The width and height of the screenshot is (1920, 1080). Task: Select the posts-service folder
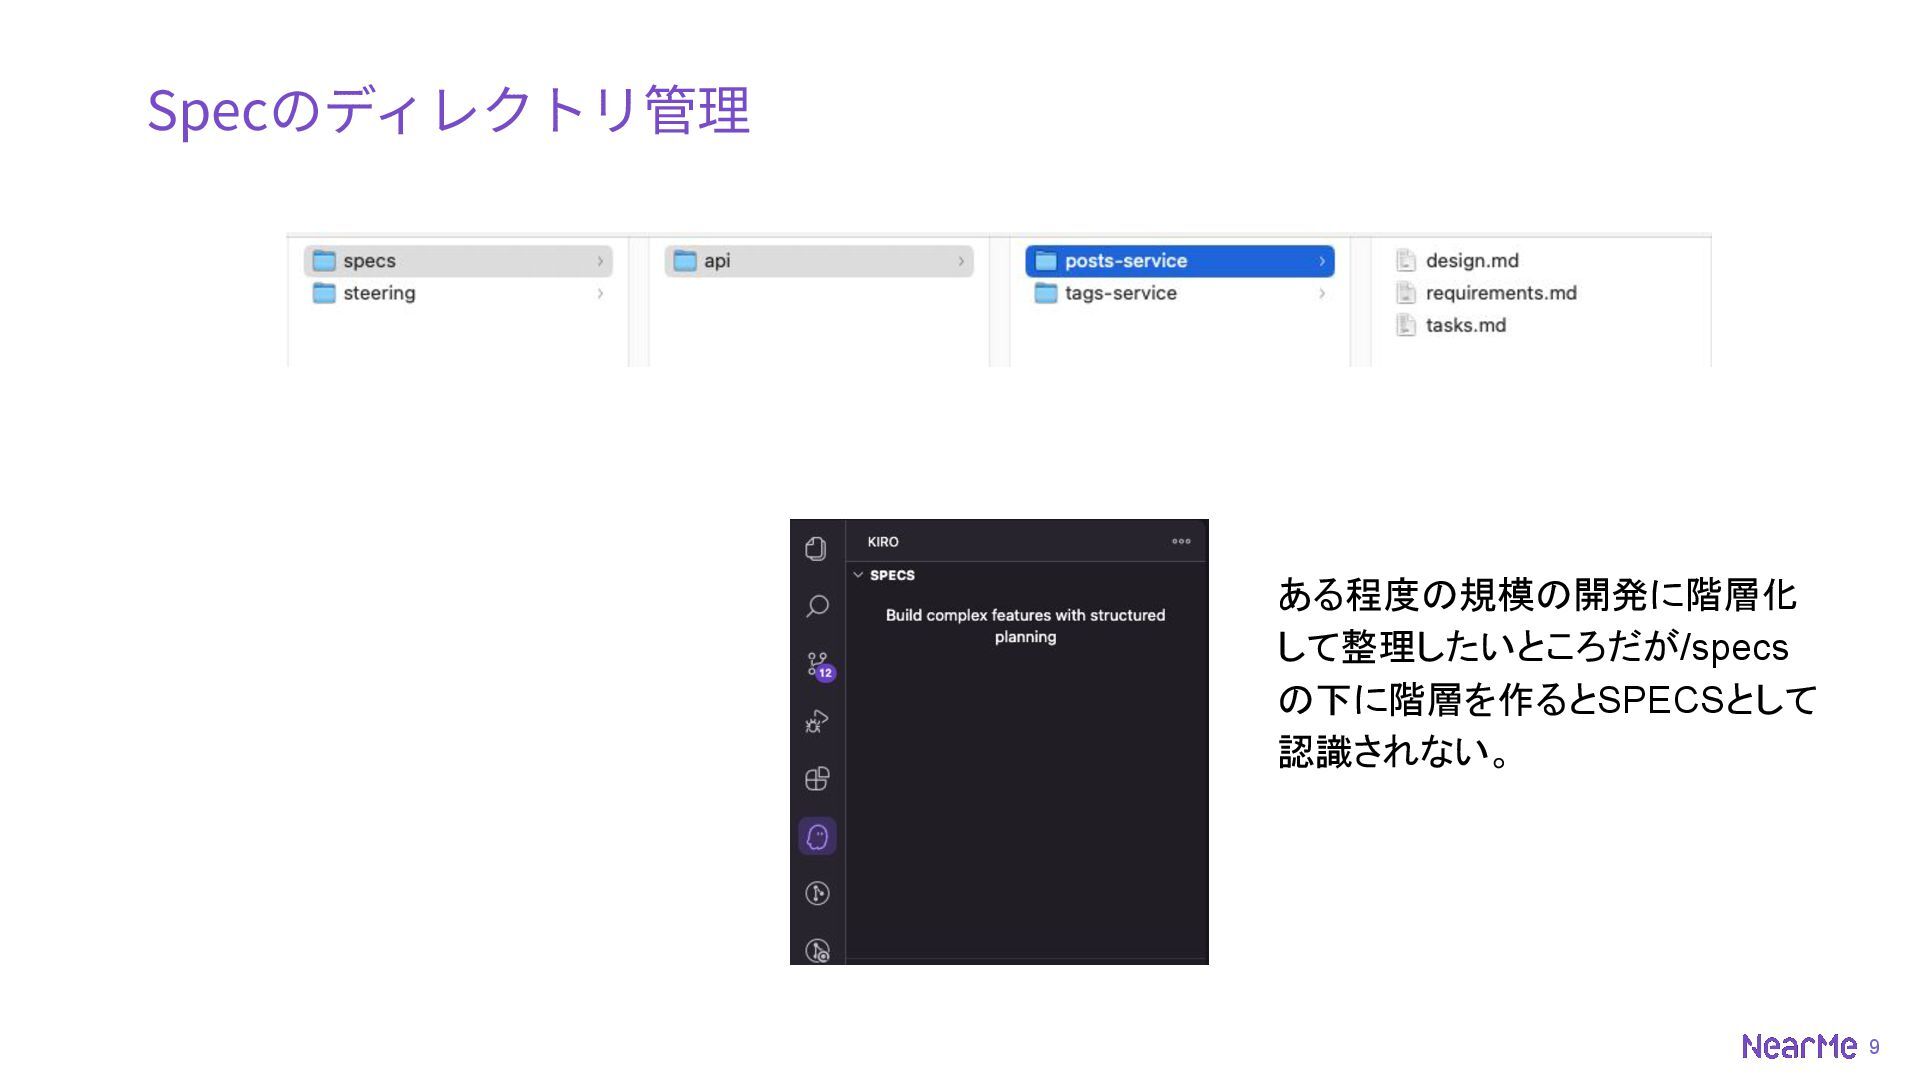point(1125,261)
